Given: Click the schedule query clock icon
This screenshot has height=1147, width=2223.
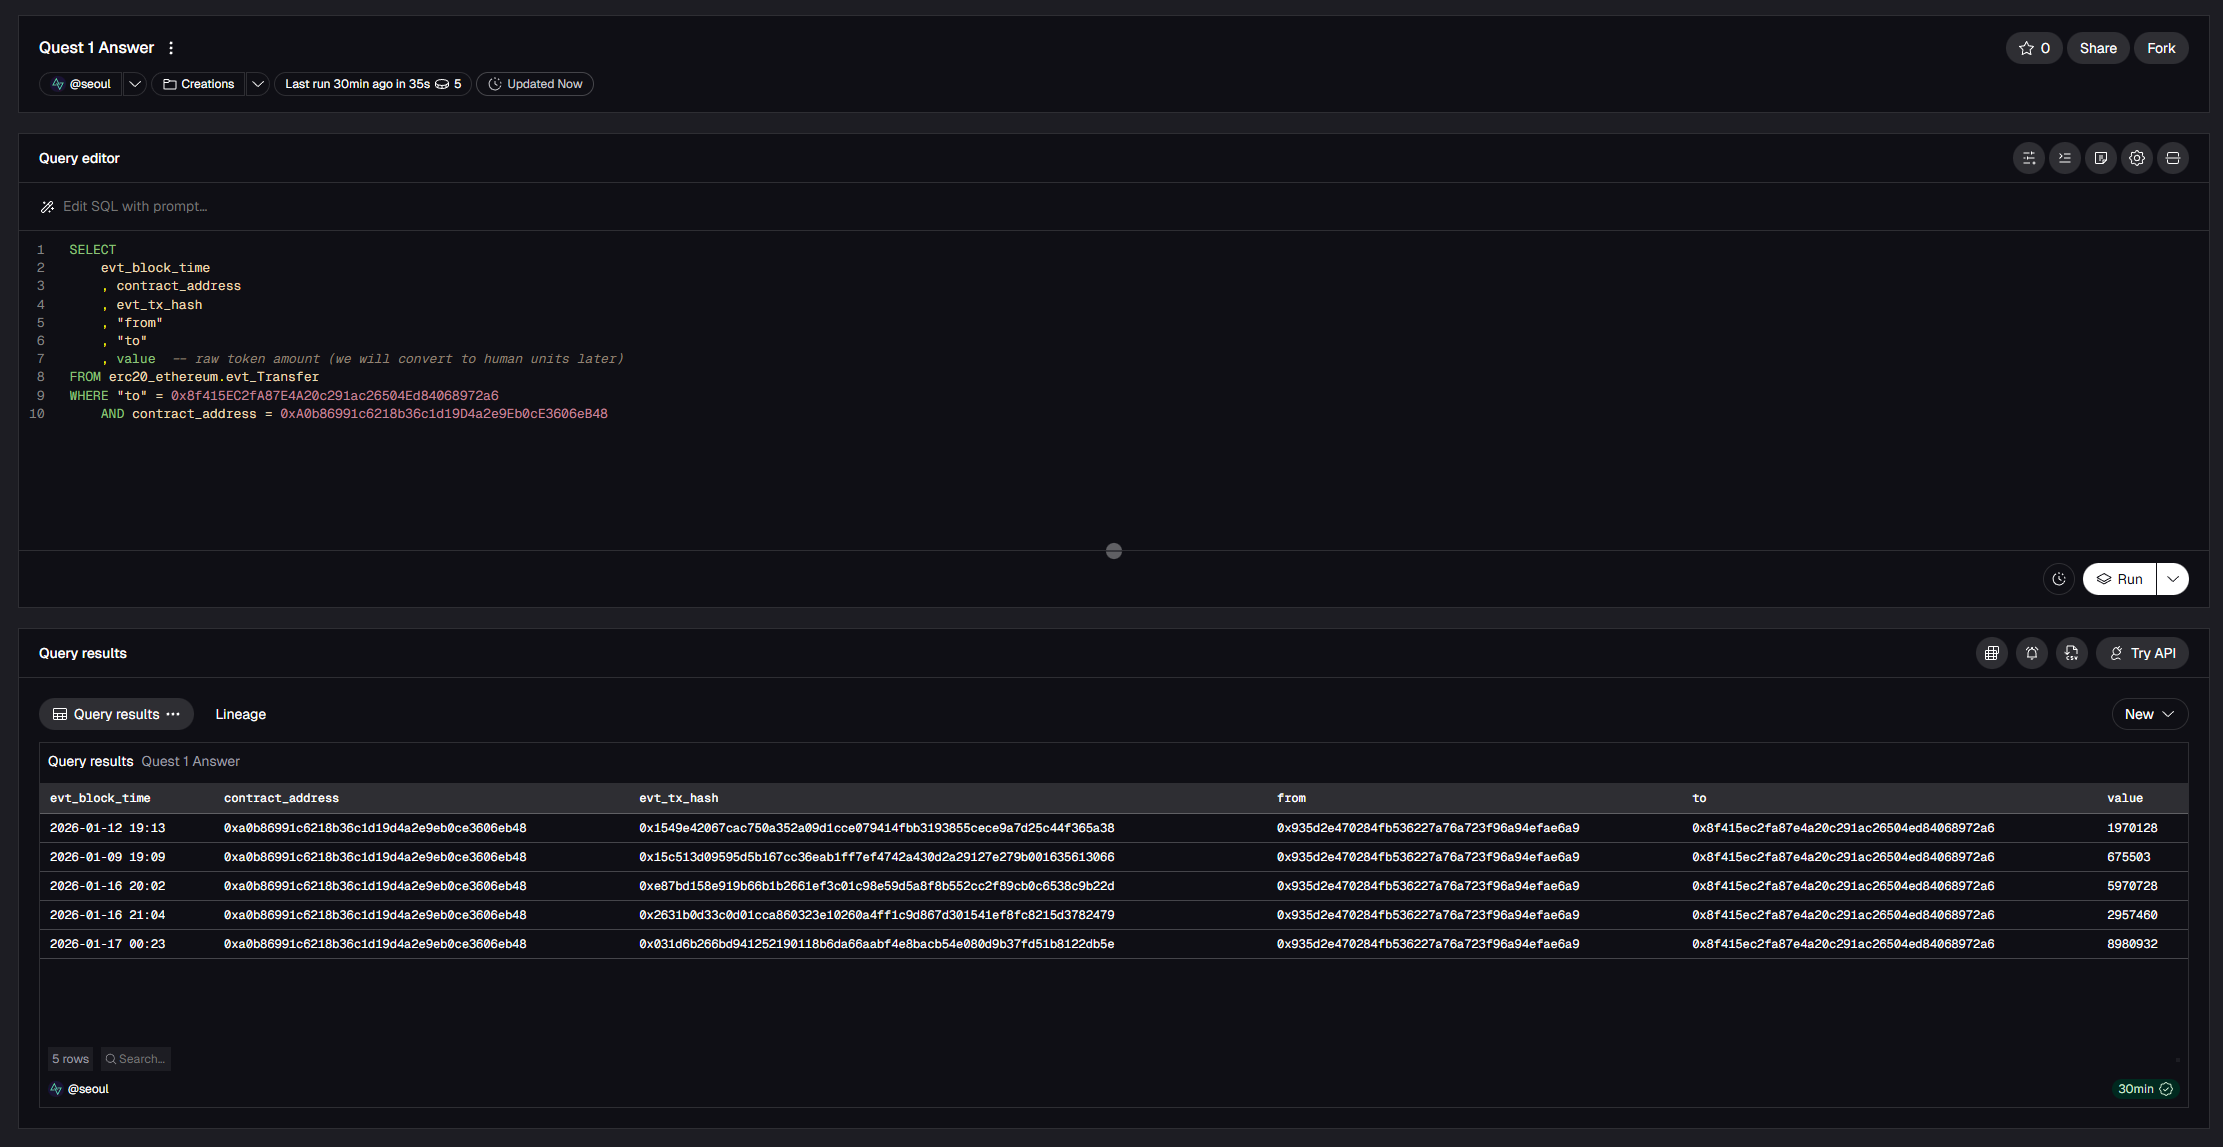Looking at the screenshot, I should [2058, 579].
